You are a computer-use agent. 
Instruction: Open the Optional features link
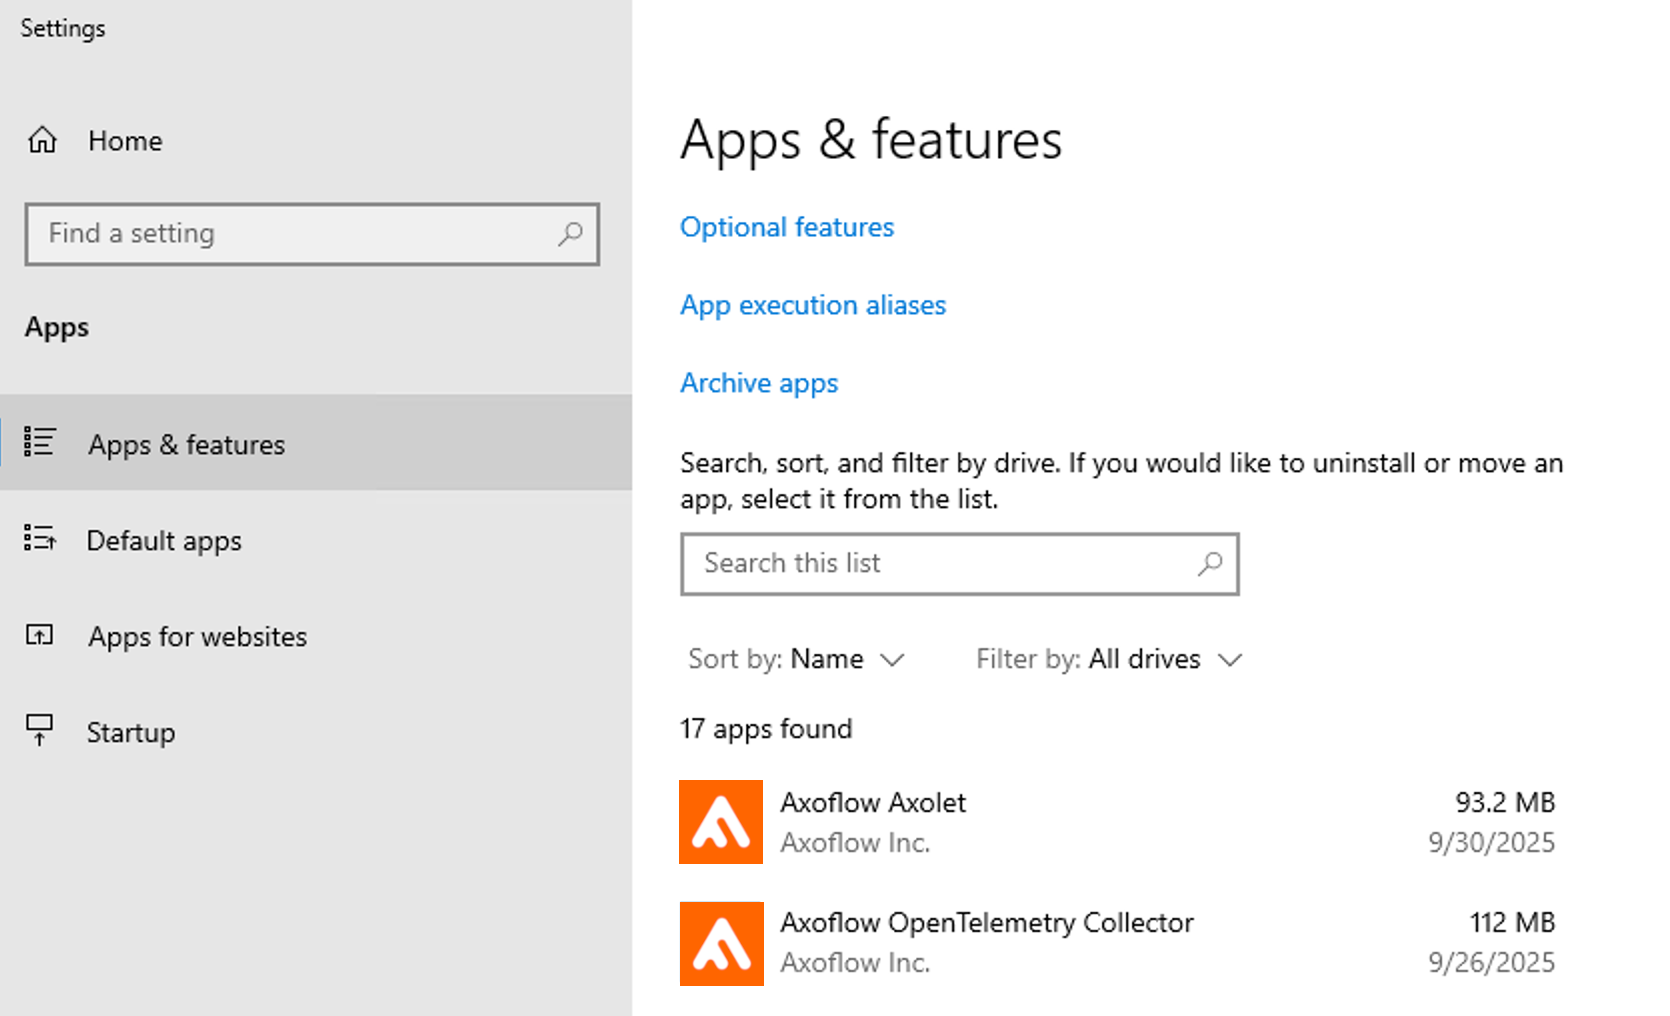(x=787, y=227)
